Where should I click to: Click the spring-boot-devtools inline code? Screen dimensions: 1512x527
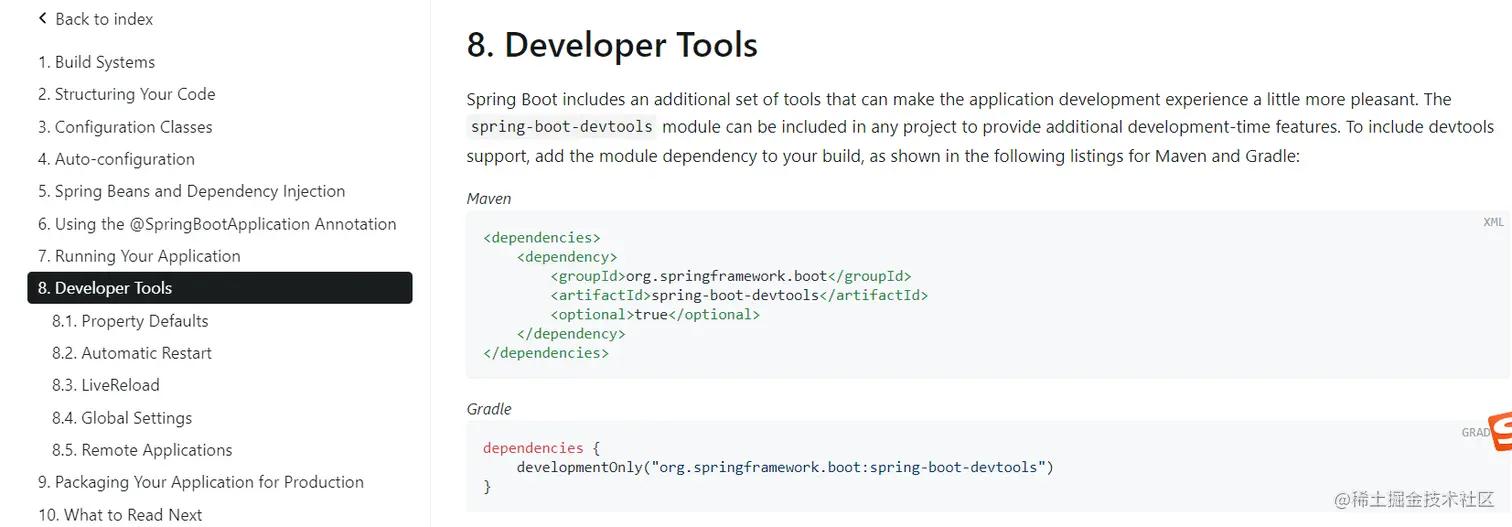coord(562,127)
